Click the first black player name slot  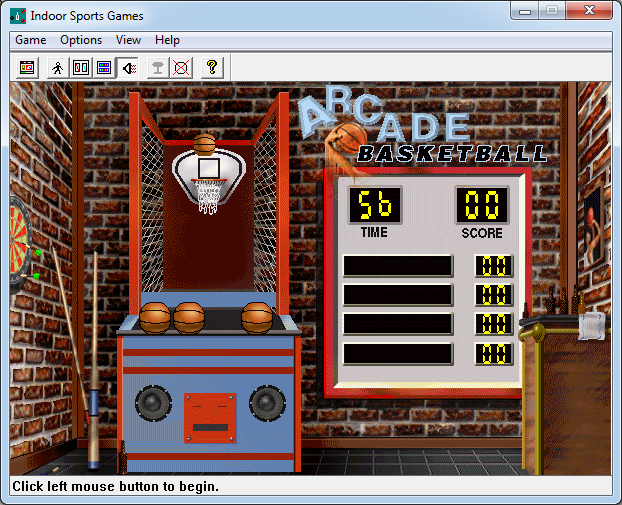click(x=398, y=265)
